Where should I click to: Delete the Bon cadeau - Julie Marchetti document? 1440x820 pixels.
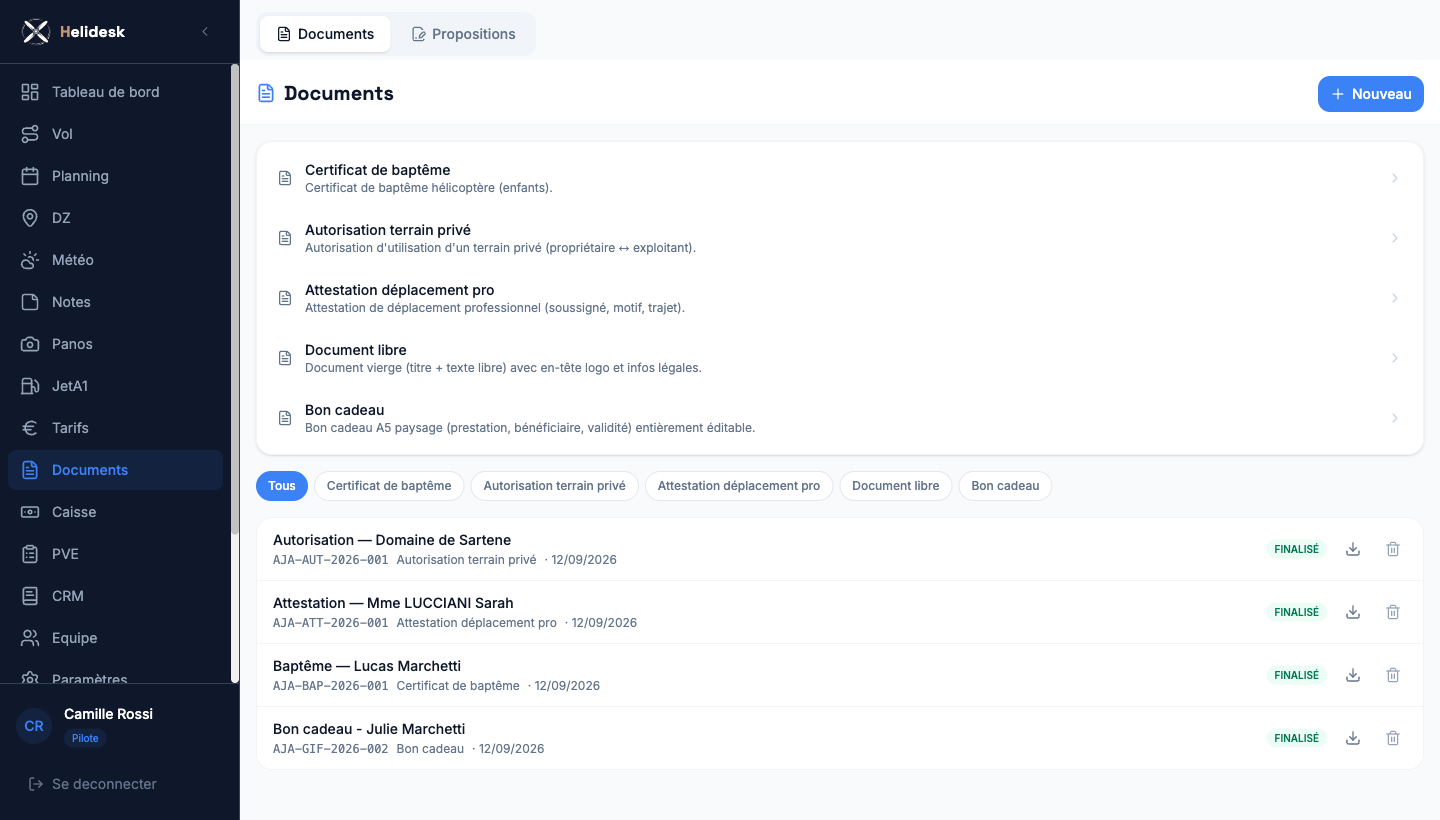tap(1393, 738)
